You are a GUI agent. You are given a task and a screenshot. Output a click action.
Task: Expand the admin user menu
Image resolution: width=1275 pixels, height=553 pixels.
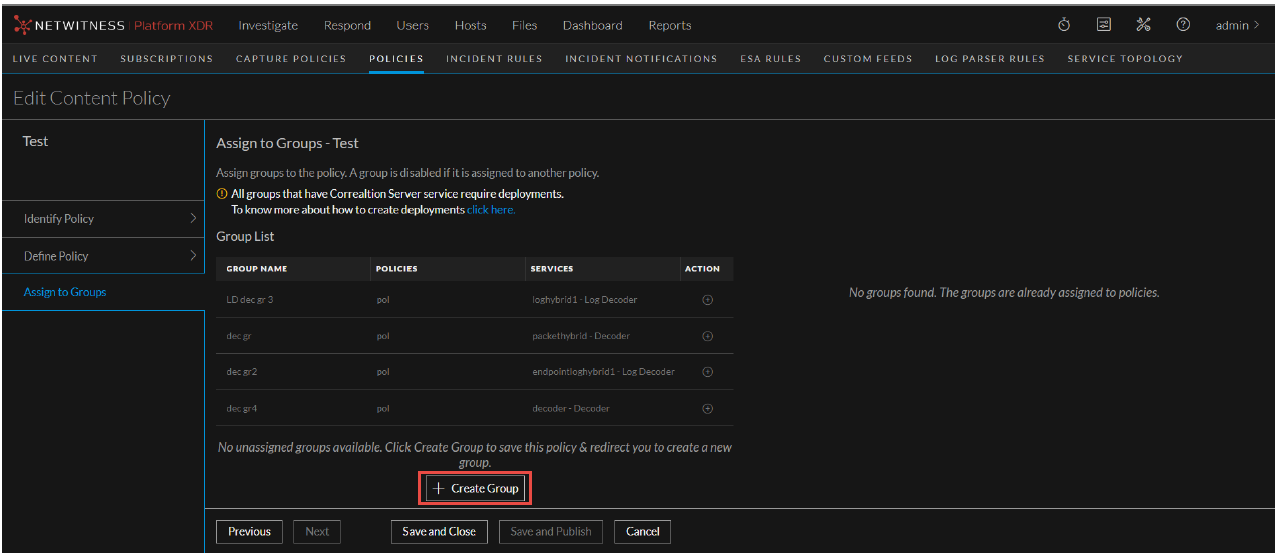click(1237, 25)
